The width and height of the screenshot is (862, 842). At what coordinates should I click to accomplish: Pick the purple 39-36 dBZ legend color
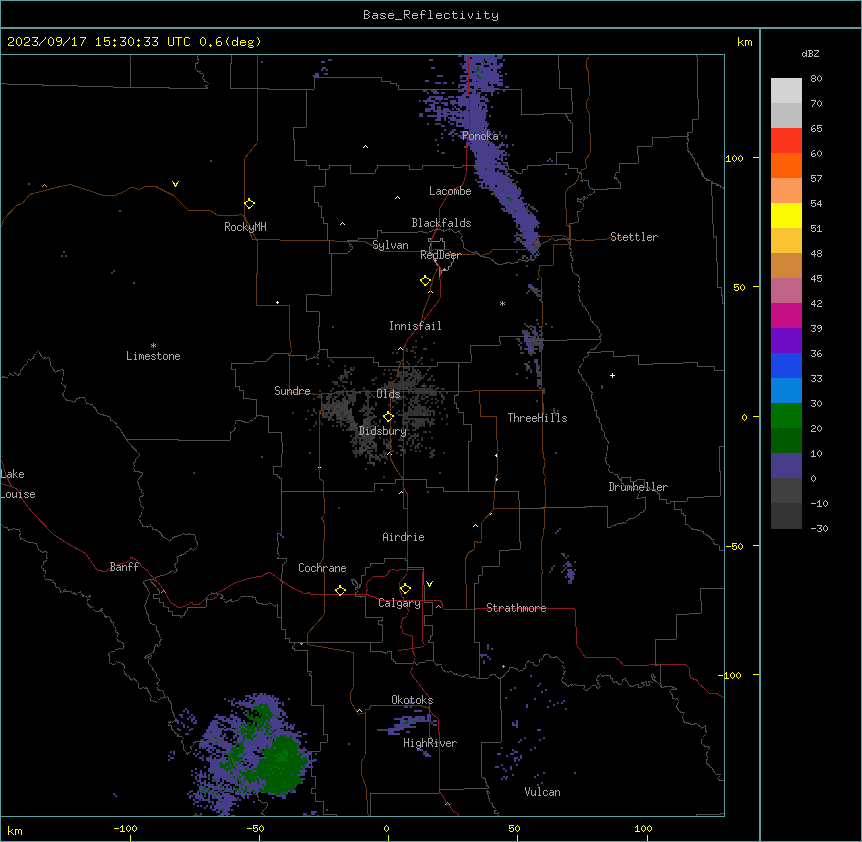coord(786,341)
